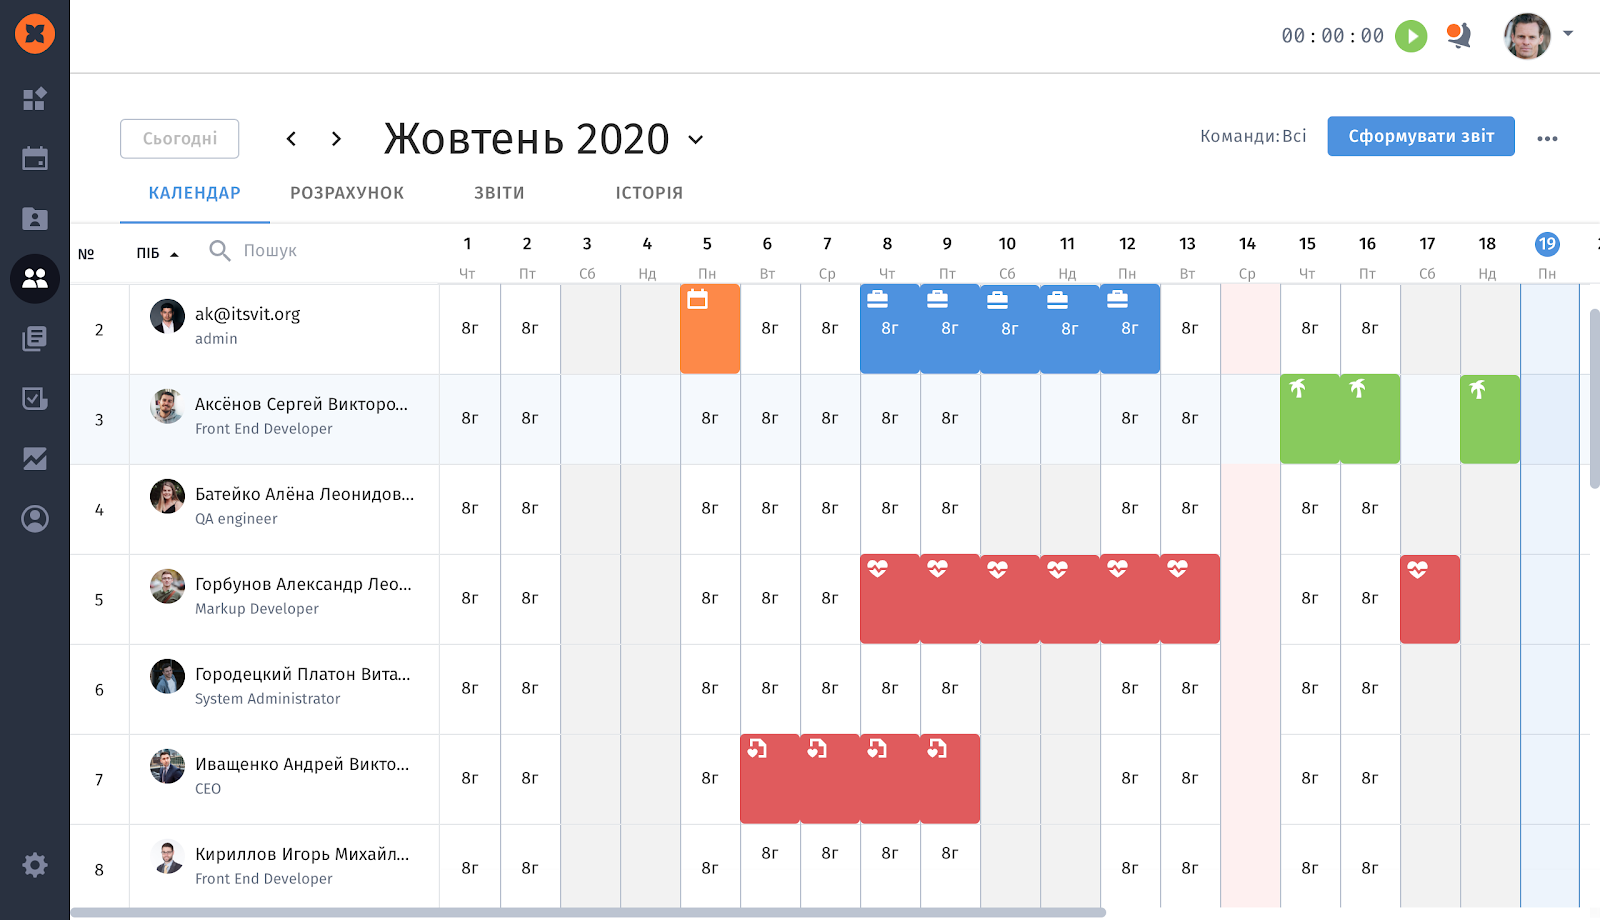Click Батейко Алёна's avatar photo
The height and width of the screenshot is (920, 1600).
point(167,496)
